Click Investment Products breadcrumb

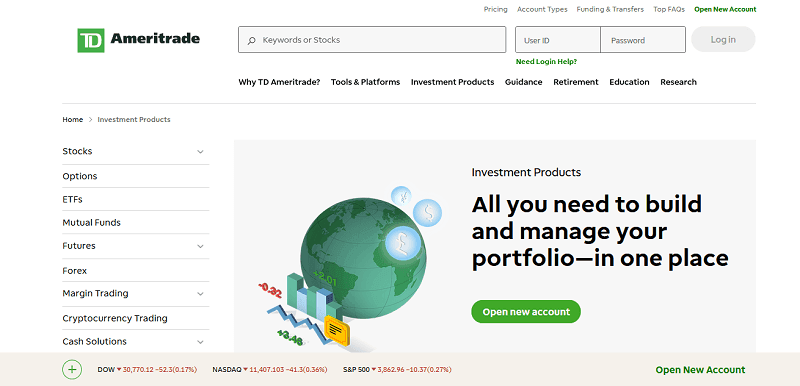[134, 119]
